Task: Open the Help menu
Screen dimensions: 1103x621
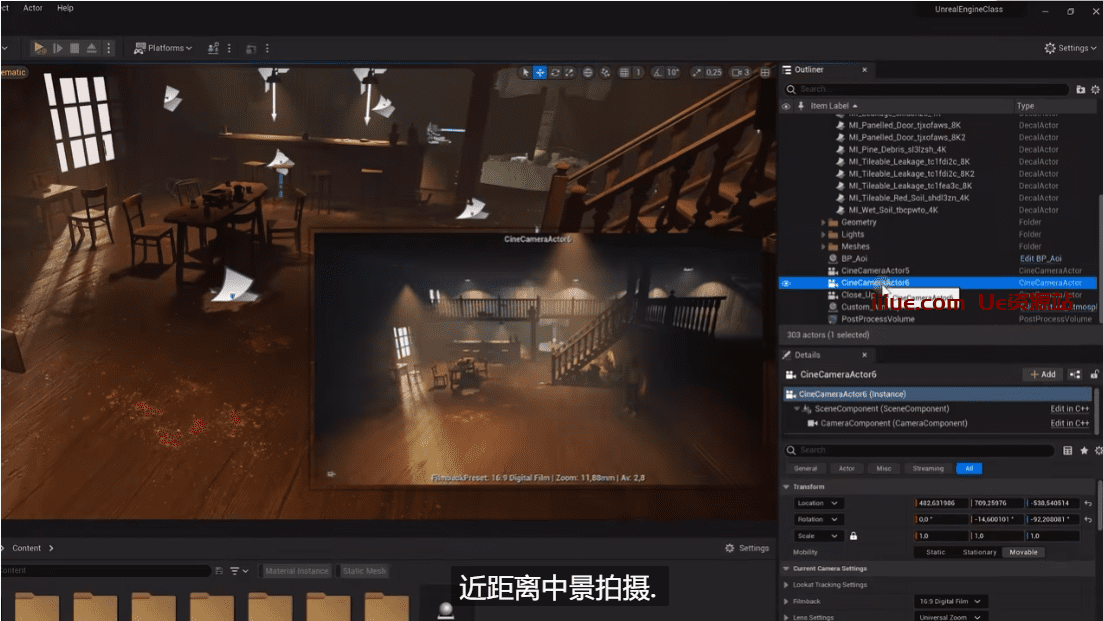Action: [x=65, y=8]
